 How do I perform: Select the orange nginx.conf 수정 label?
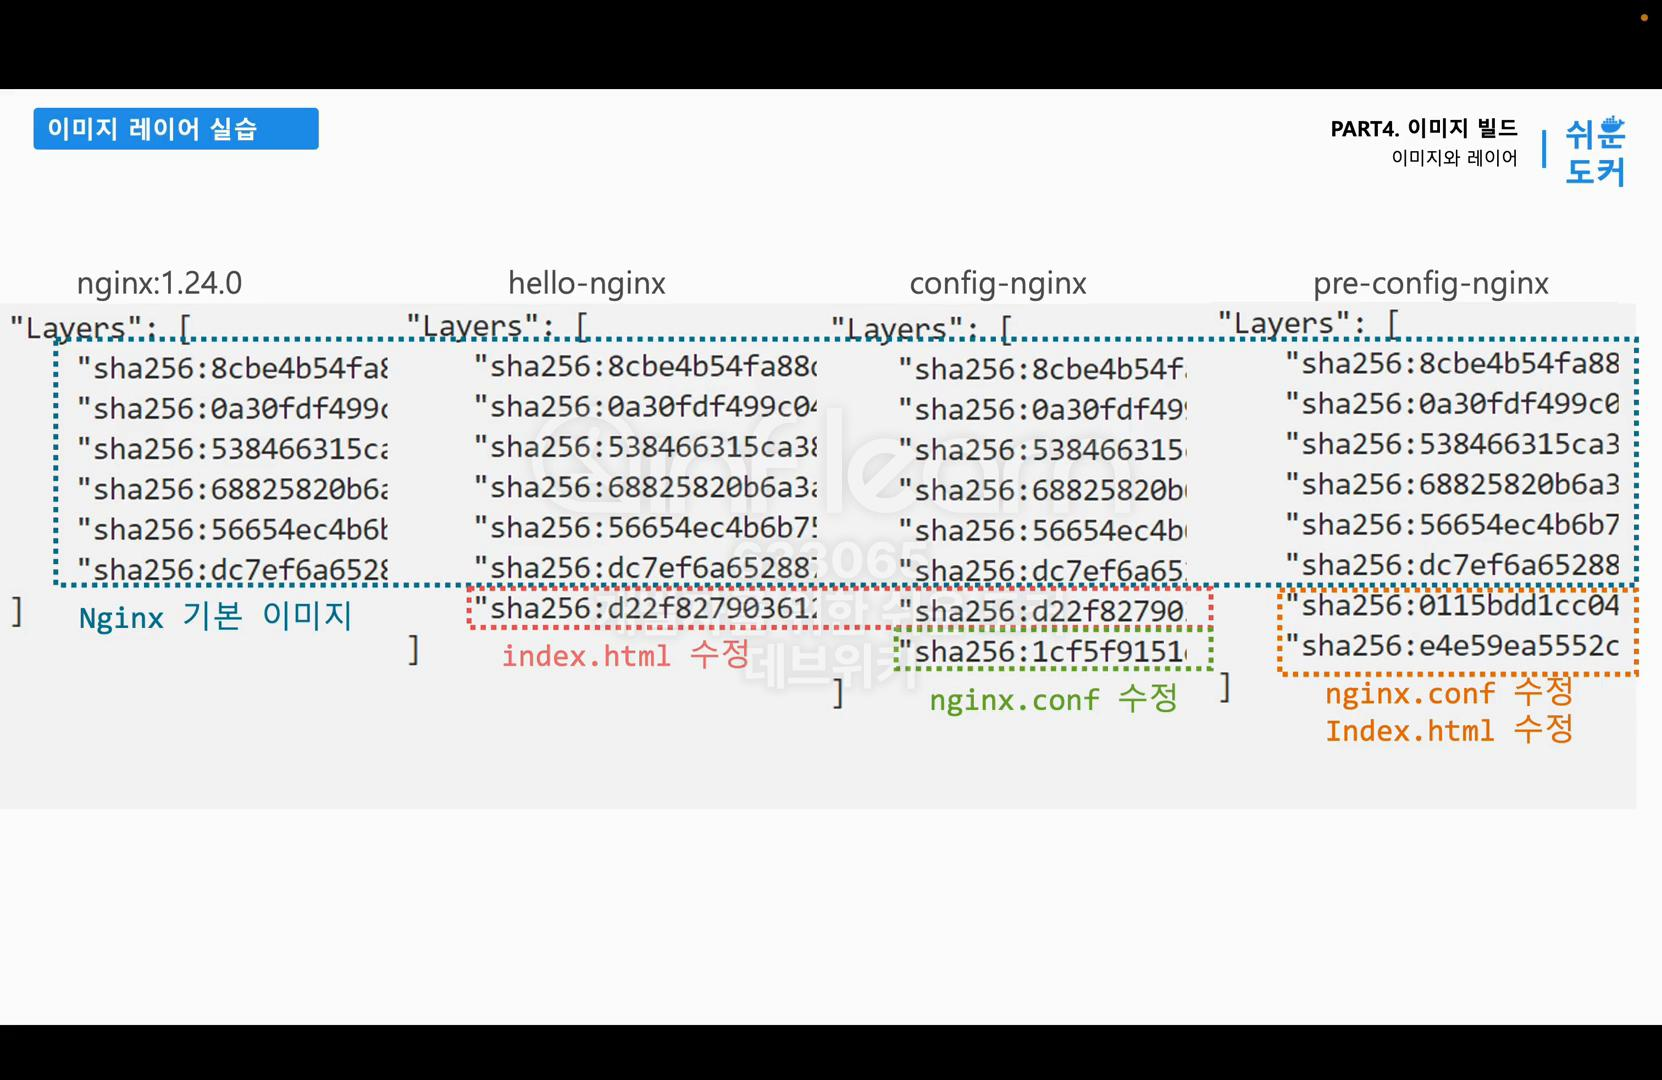click(x=1449, y=692)
